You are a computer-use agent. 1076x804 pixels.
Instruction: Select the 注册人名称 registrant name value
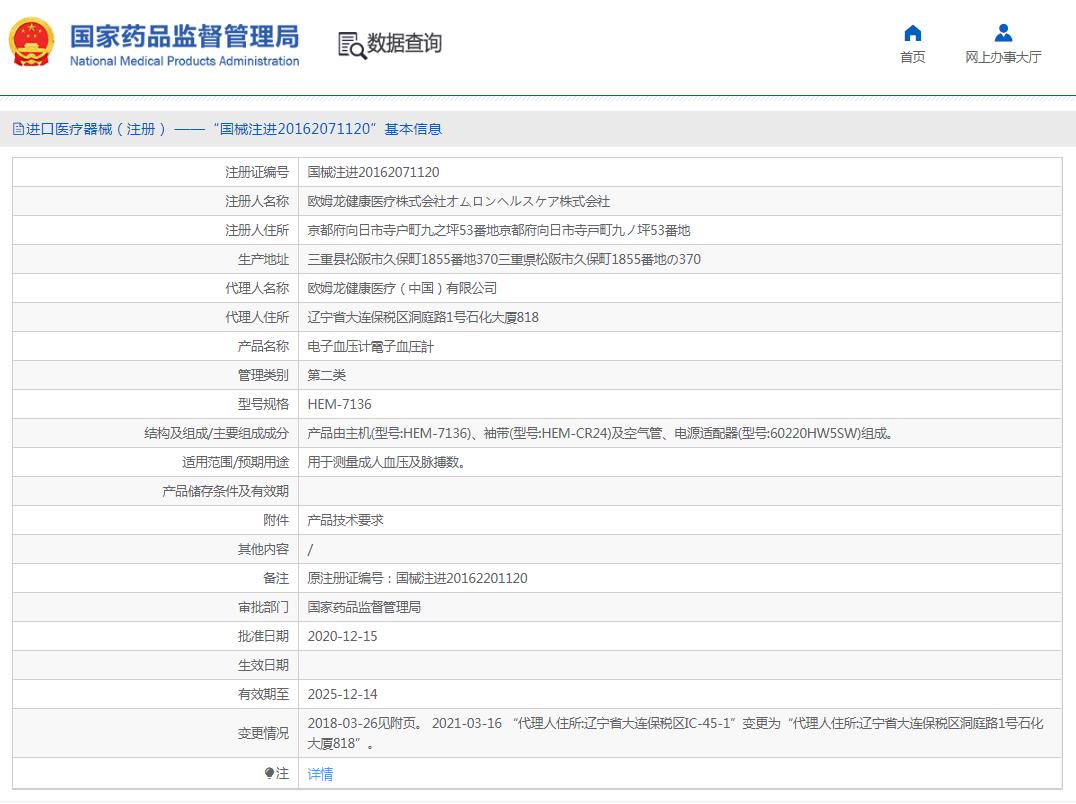point(458,201)
